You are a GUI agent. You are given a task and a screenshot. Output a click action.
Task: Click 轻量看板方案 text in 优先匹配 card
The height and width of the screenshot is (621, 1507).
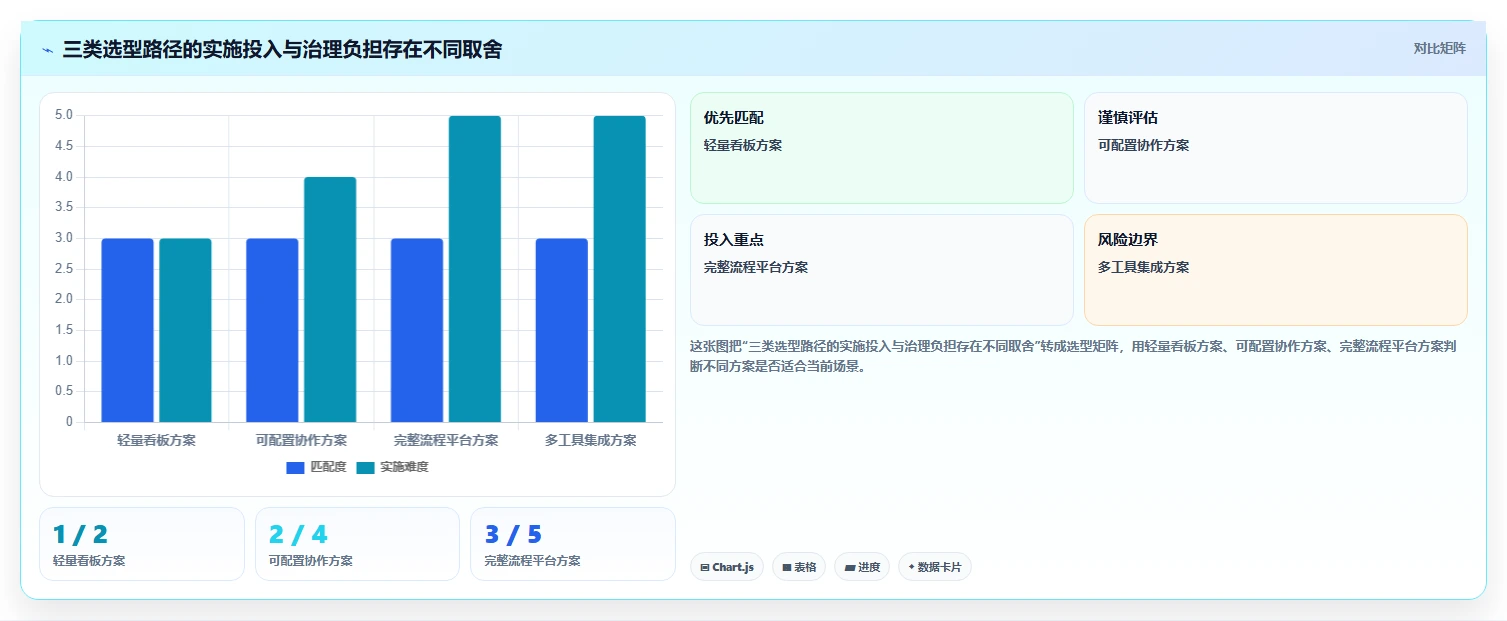(x=743, y=145)
